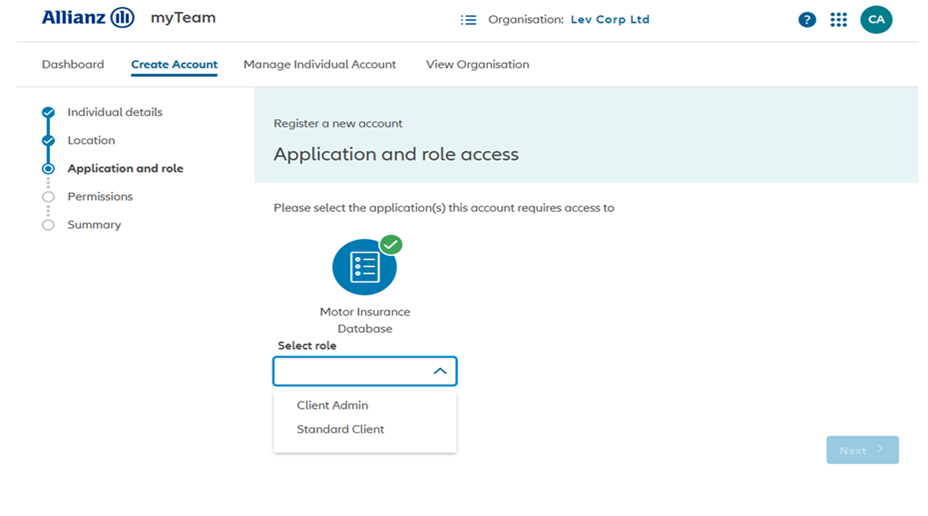Collapse the Select role dropdown chevron
The height and width of the screenshot is (516, 928).
pyautogui.click(x=440, y=371)
